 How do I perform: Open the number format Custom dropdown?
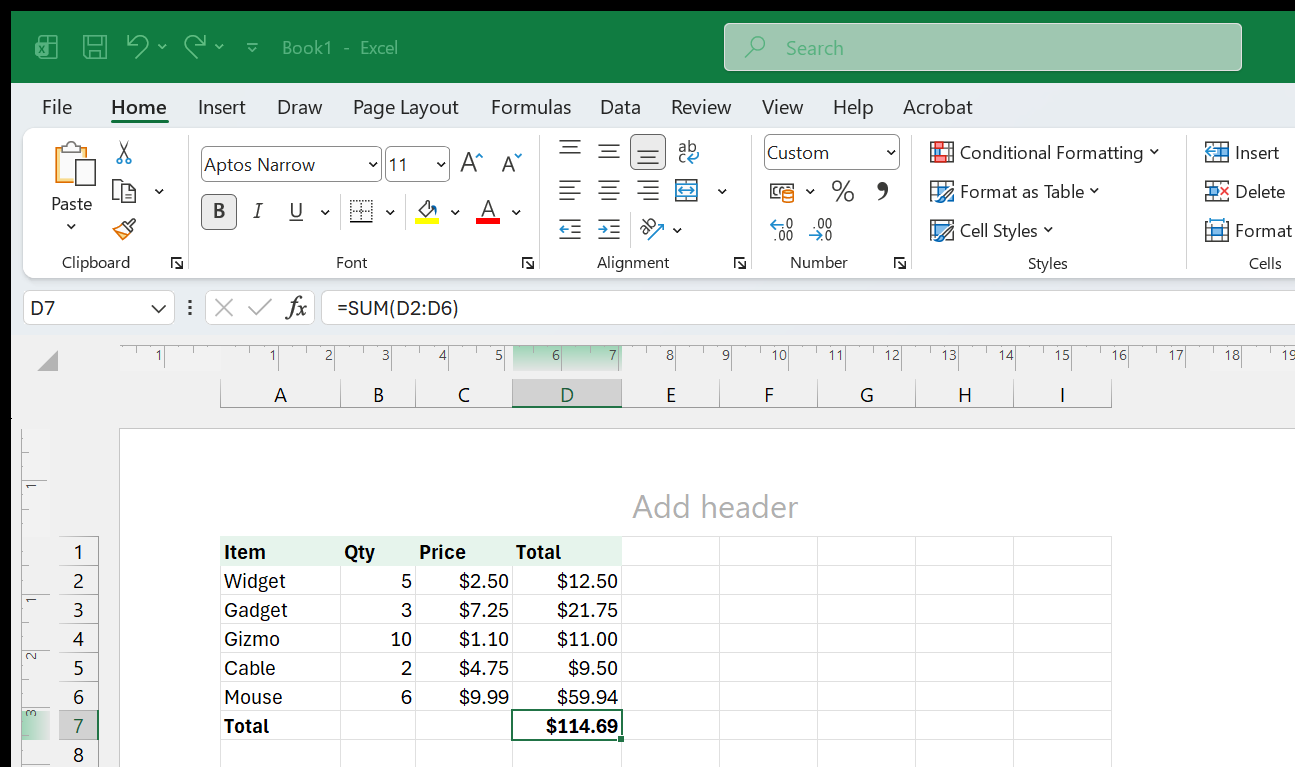891,153
